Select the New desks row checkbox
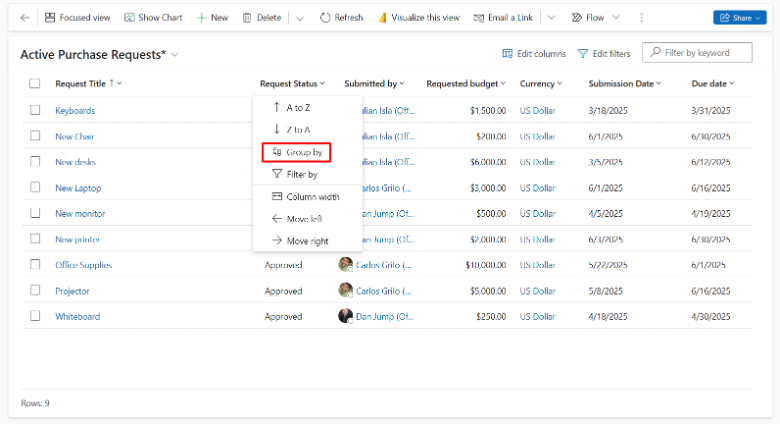This screenshot has width=780, height=425. [x=35, y=162]
